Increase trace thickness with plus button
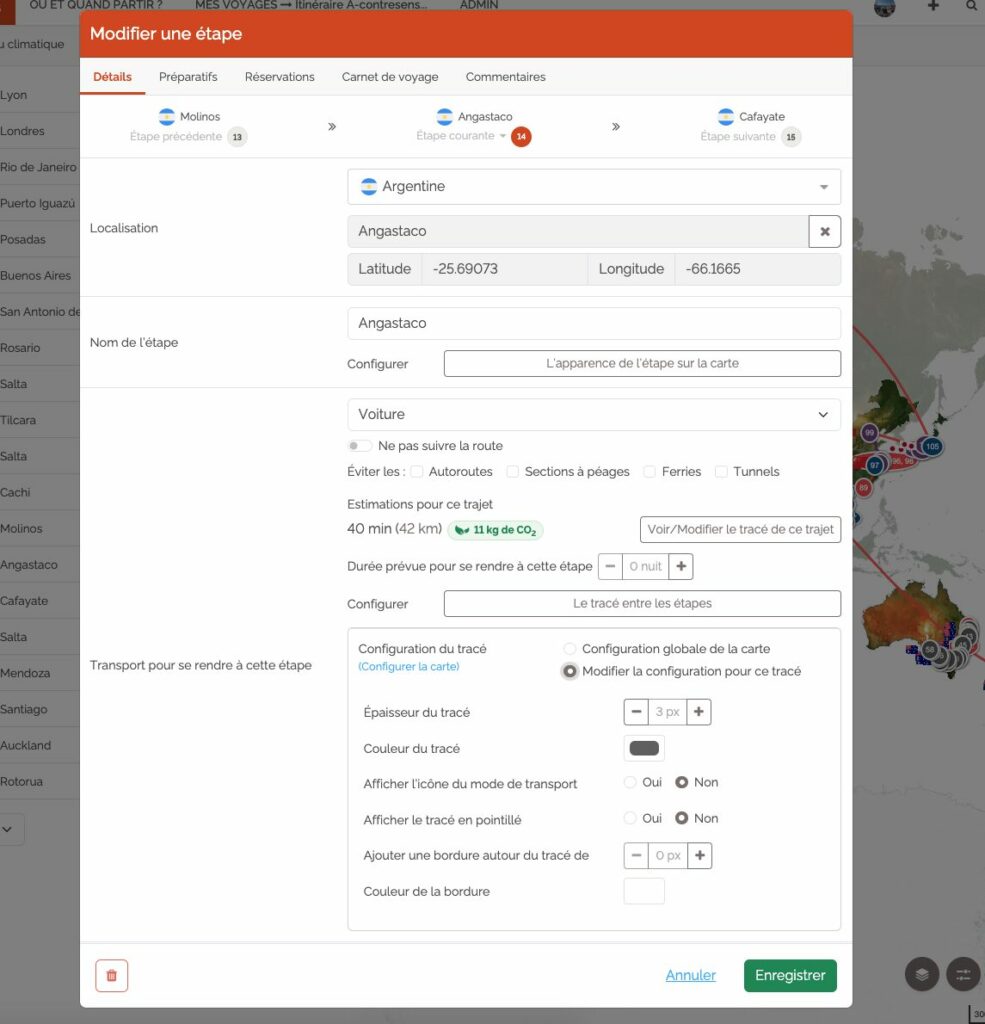The width and height of the screenshot is (985, 1024). pos(699,712)
